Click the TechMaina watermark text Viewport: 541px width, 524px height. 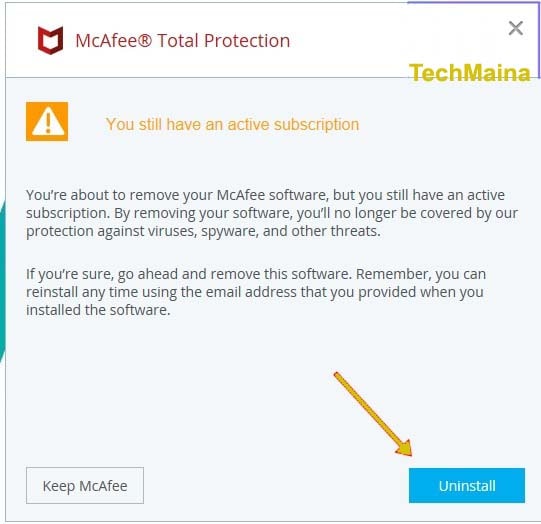(470, 73)
